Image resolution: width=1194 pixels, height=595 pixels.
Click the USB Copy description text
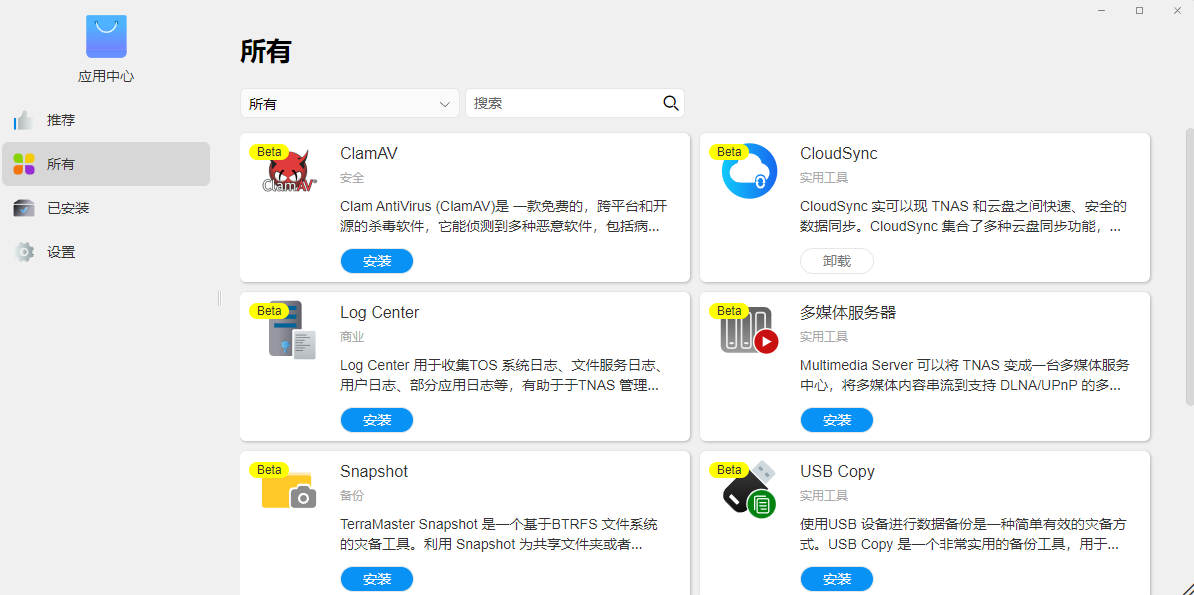coord(963,535)
